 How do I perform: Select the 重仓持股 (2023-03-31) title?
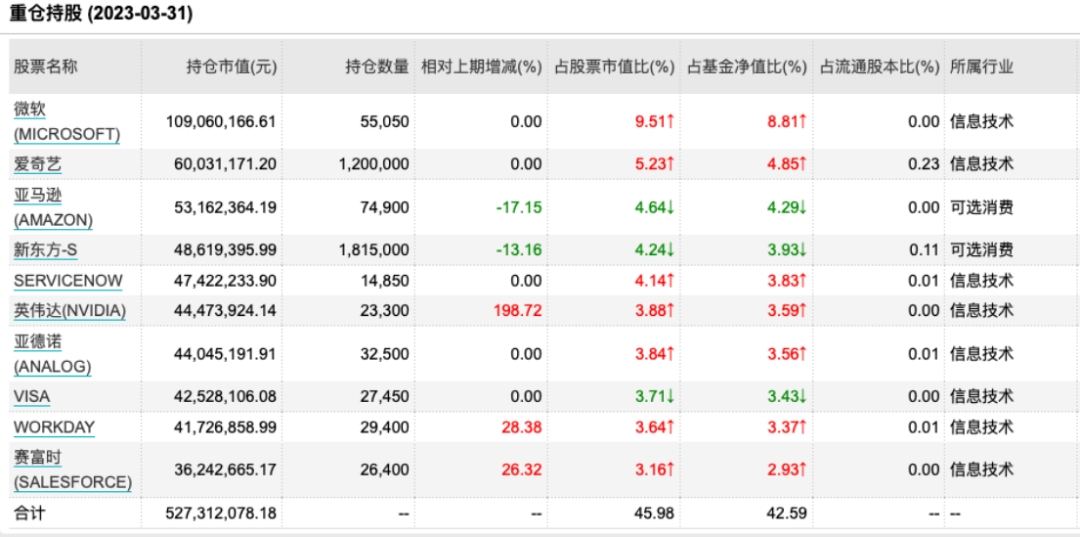pos(101,14)
